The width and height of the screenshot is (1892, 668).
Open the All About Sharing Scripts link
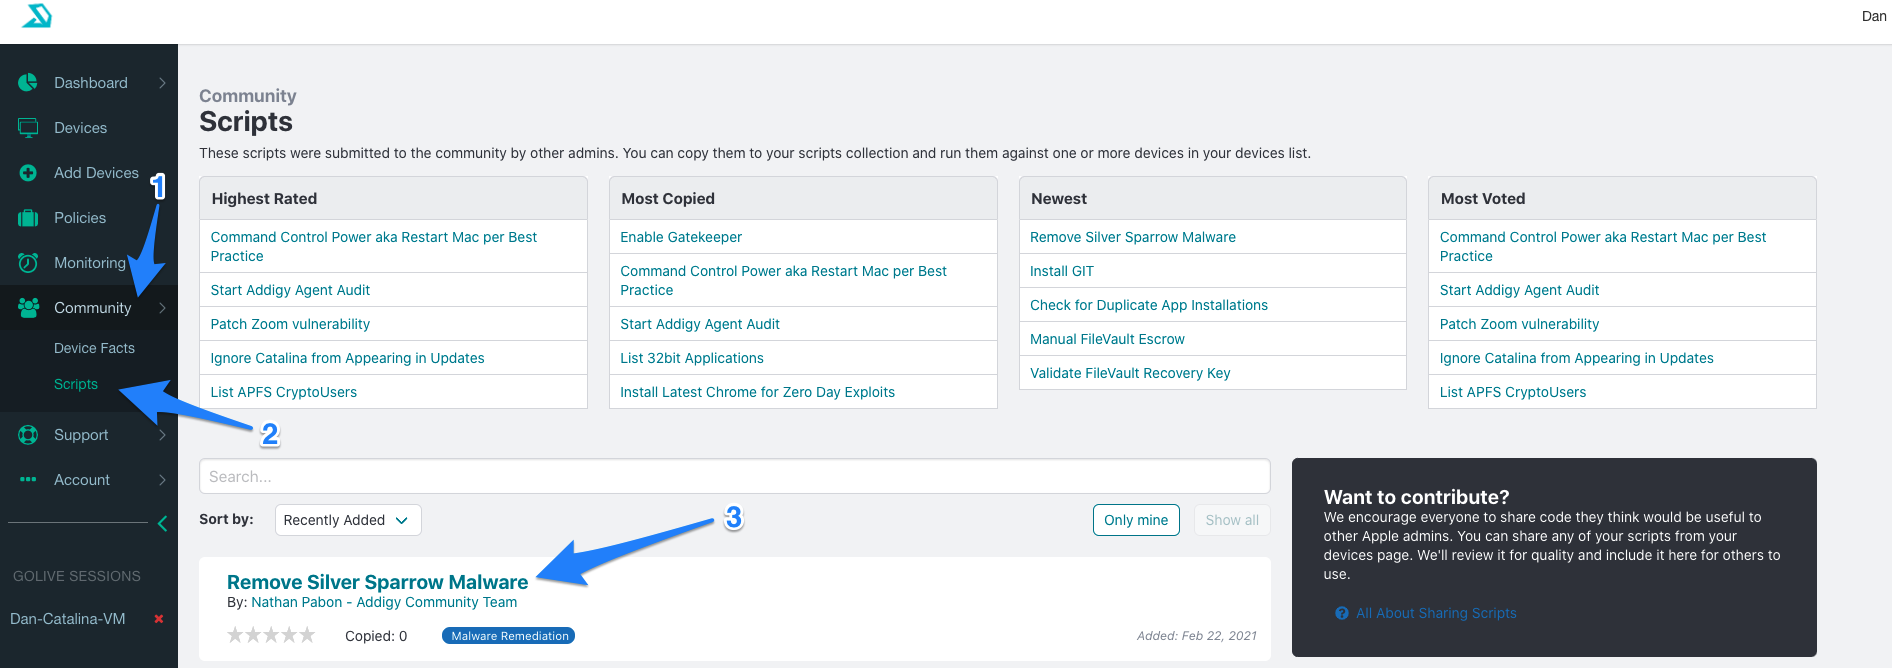[1436, 613]
